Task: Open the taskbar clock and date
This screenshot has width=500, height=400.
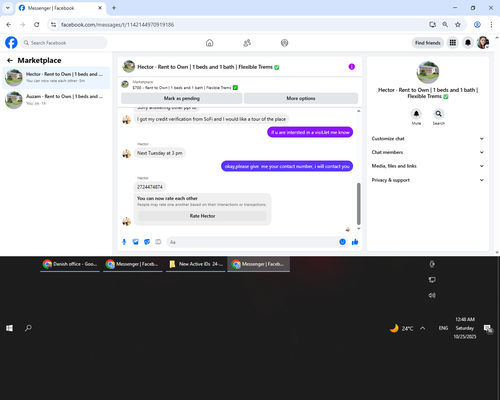Action: 465,328
